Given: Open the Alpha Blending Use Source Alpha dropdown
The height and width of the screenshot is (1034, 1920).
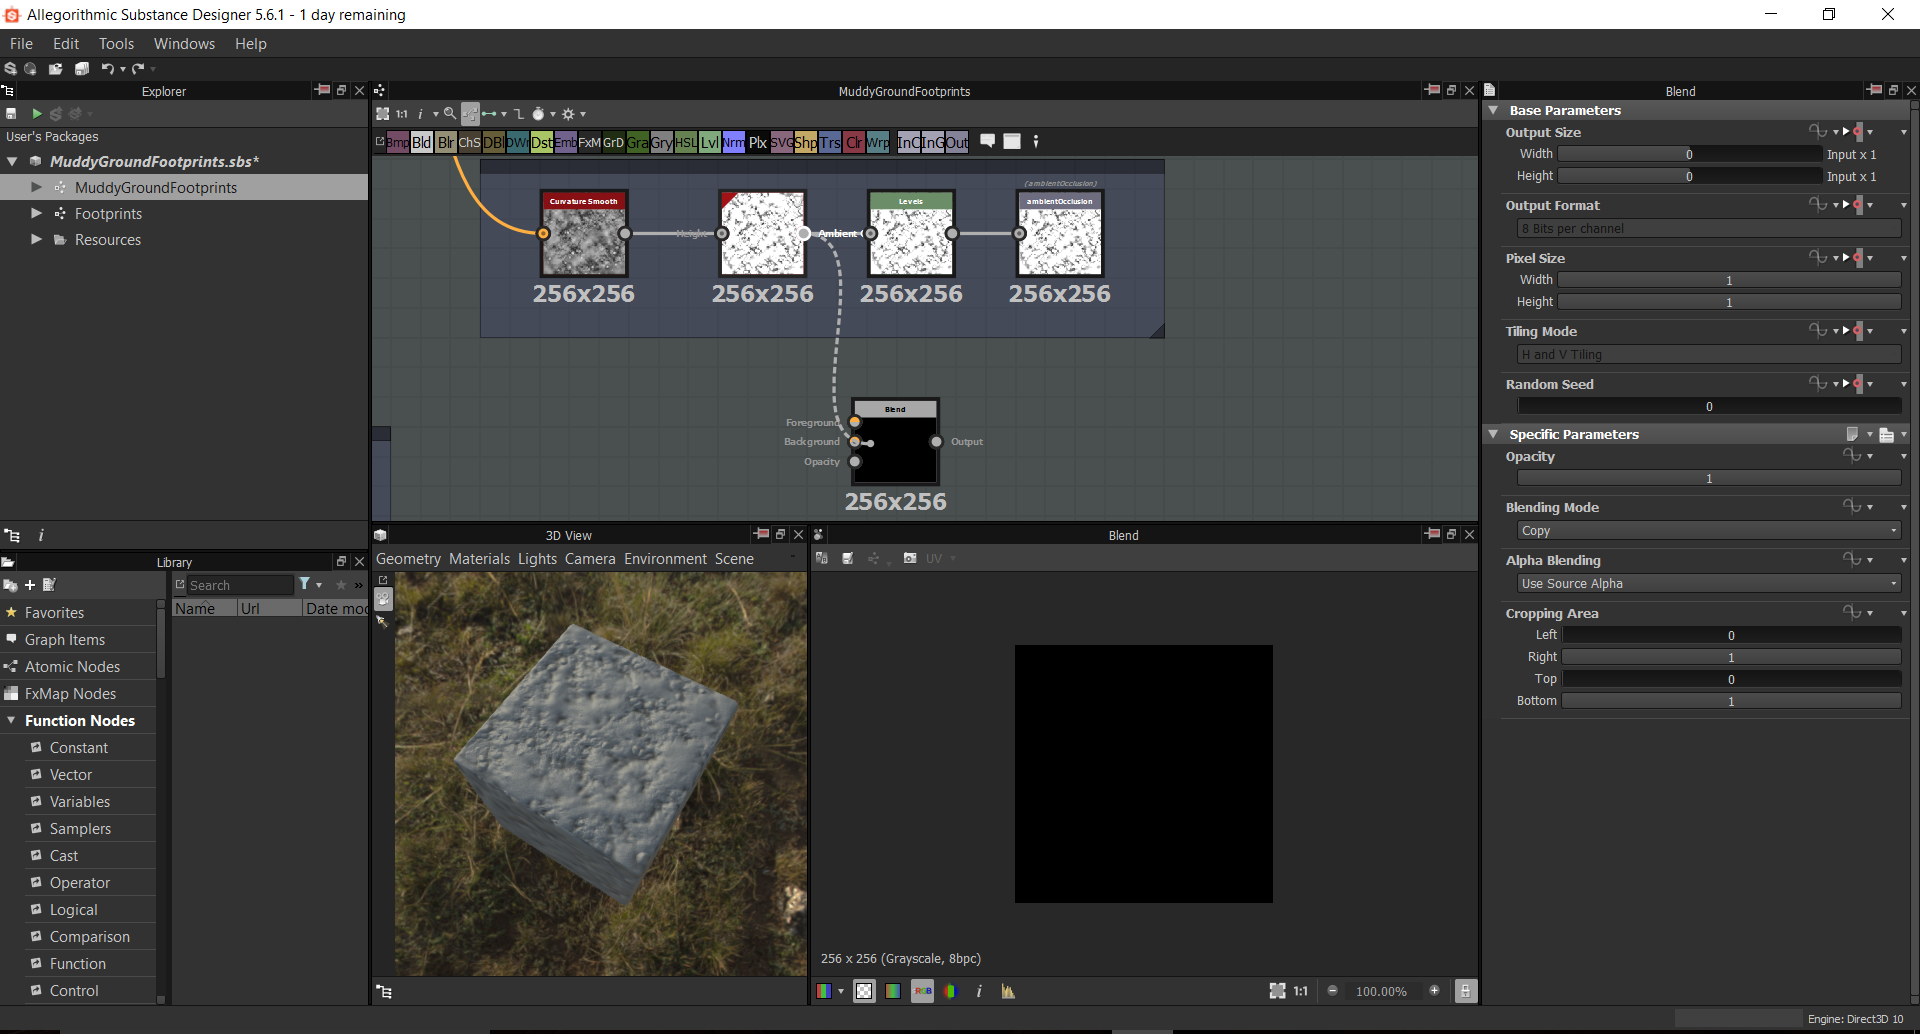Looking at the screenshot, I should pyautogui.click(x=1709, y=584).
